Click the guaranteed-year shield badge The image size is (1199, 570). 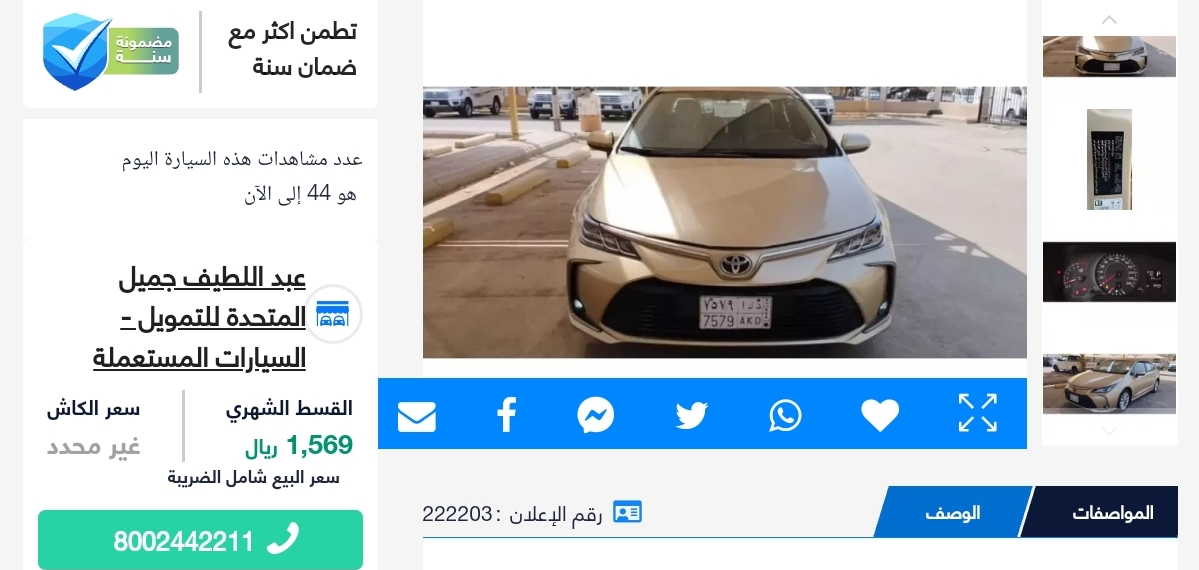click(x=111, y=51)
